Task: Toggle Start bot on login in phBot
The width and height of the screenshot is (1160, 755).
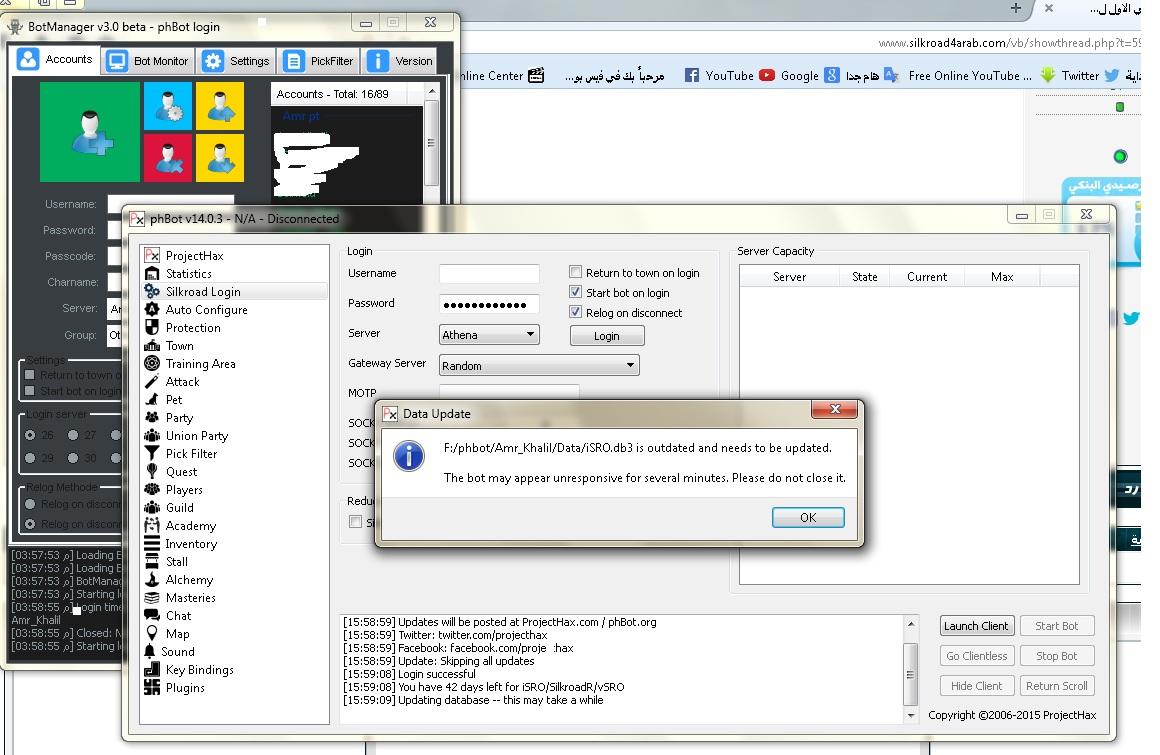Action: [576, 292]
